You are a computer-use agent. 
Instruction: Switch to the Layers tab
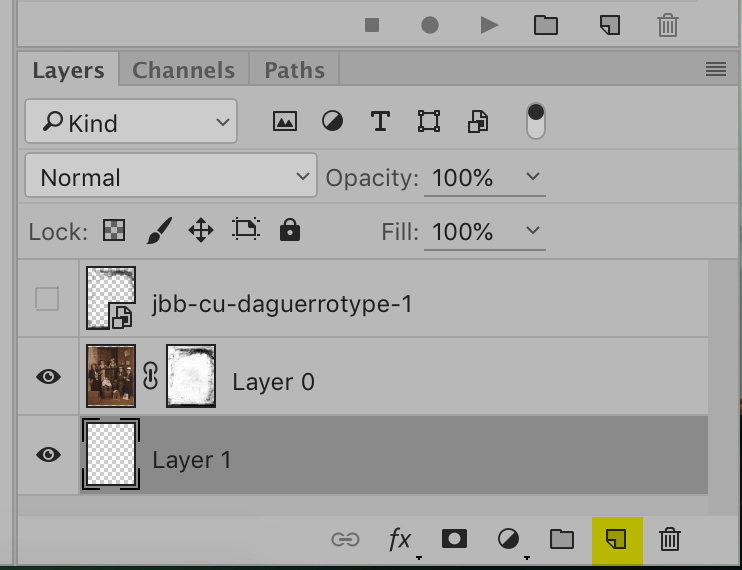click(x=68, y=70)
